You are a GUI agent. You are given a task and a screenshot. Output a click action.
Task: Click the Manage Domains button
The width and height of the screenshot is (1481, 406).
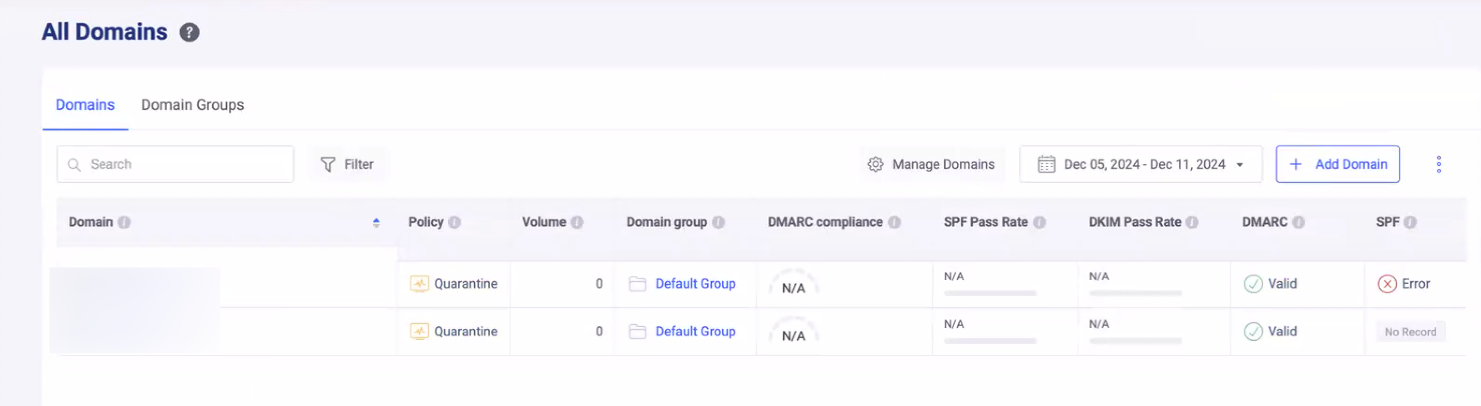pyautogui.click(x=931, y=164)
